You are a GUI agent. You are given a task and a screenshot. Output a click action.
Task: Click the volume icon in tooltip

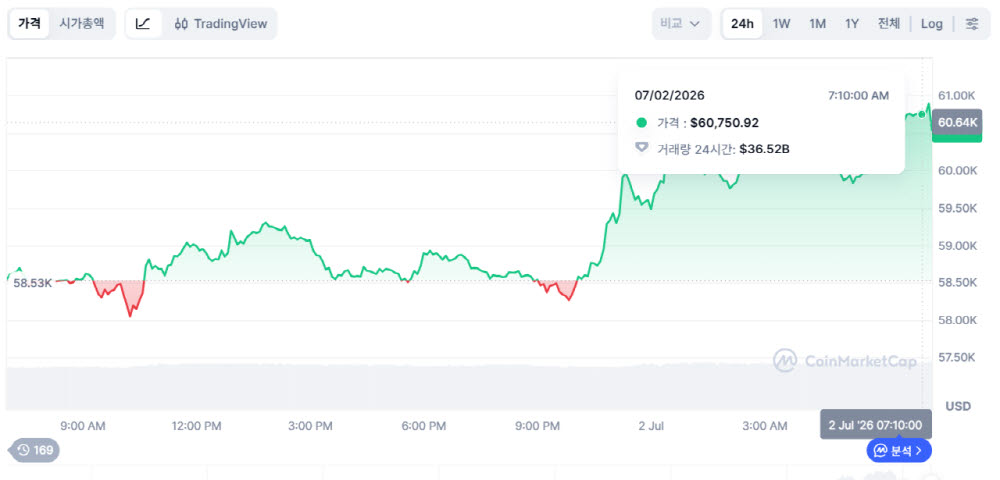pyautogui.click(x=642, y=149)
